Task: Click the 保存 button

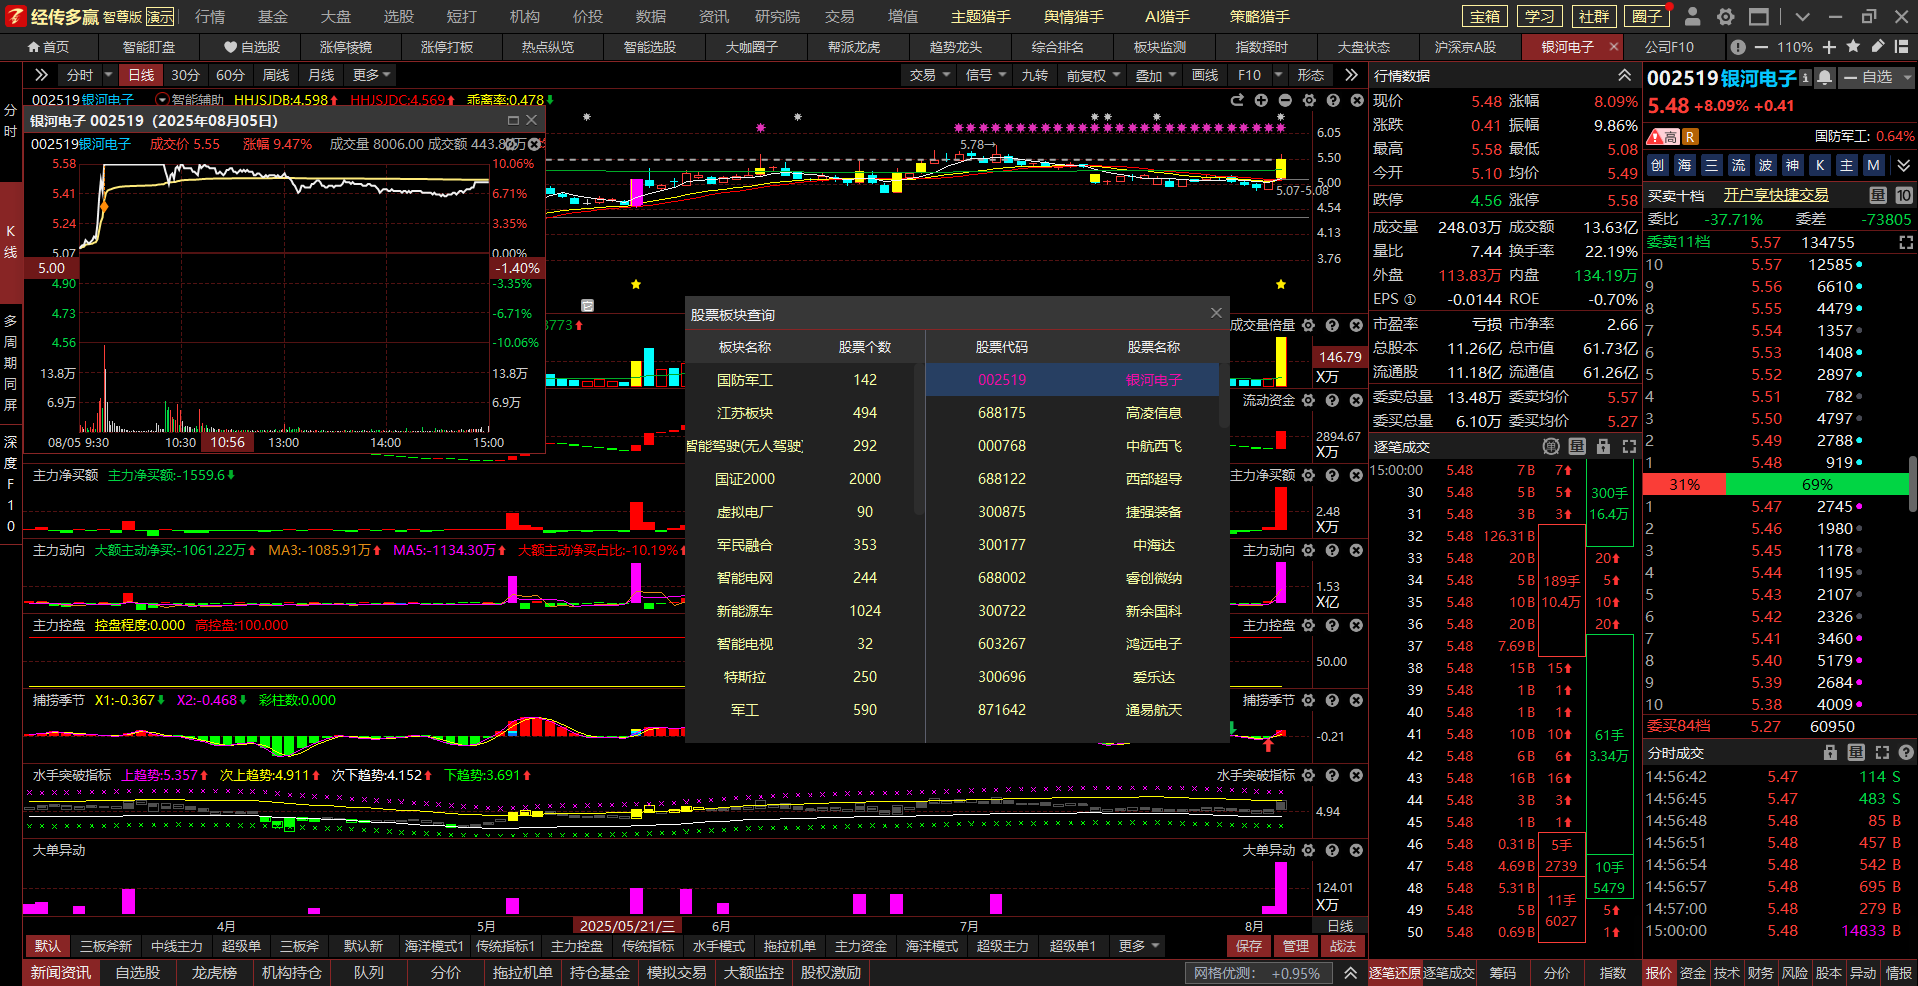Action: click(1249, 946)
